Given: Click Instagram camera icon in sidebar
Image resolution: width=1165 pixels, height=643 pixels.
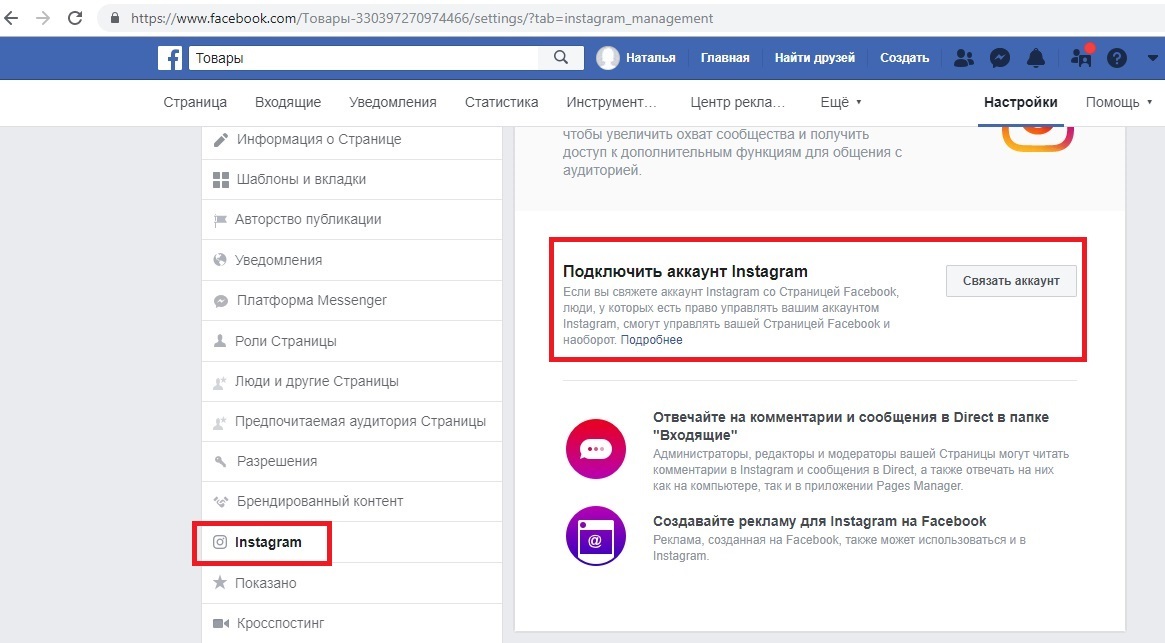Looking at the screenshot, I should tap(220, 542).
